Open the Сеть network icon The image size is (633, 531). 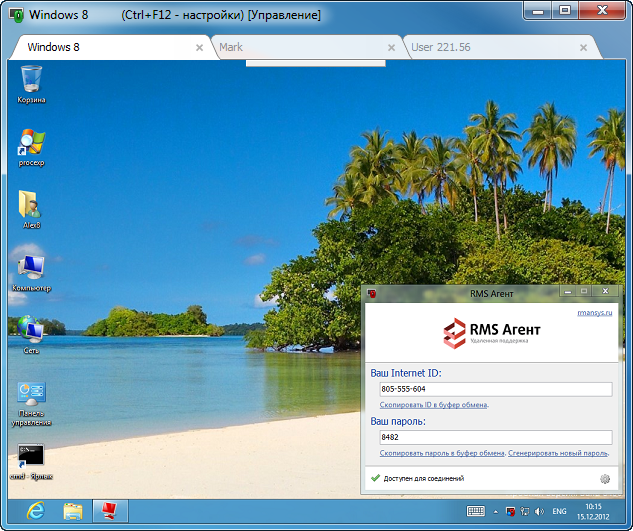point(31,335)
